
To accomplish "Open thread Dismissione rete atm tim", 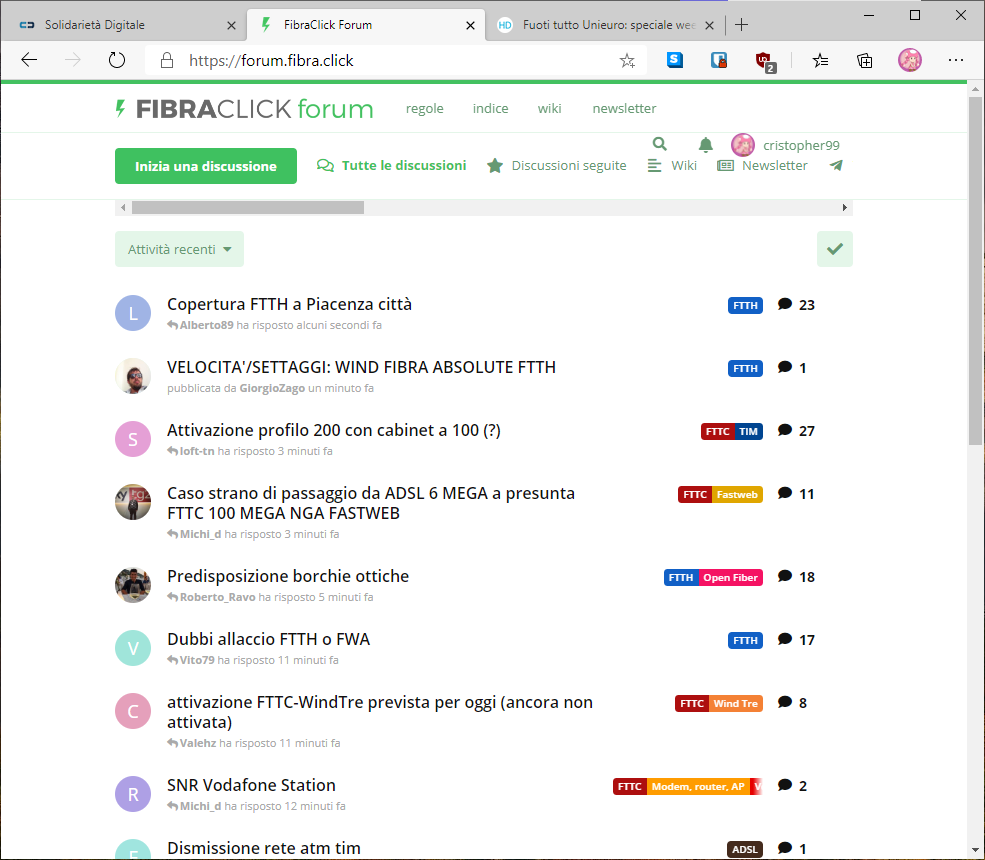I will tap(264, 848).
